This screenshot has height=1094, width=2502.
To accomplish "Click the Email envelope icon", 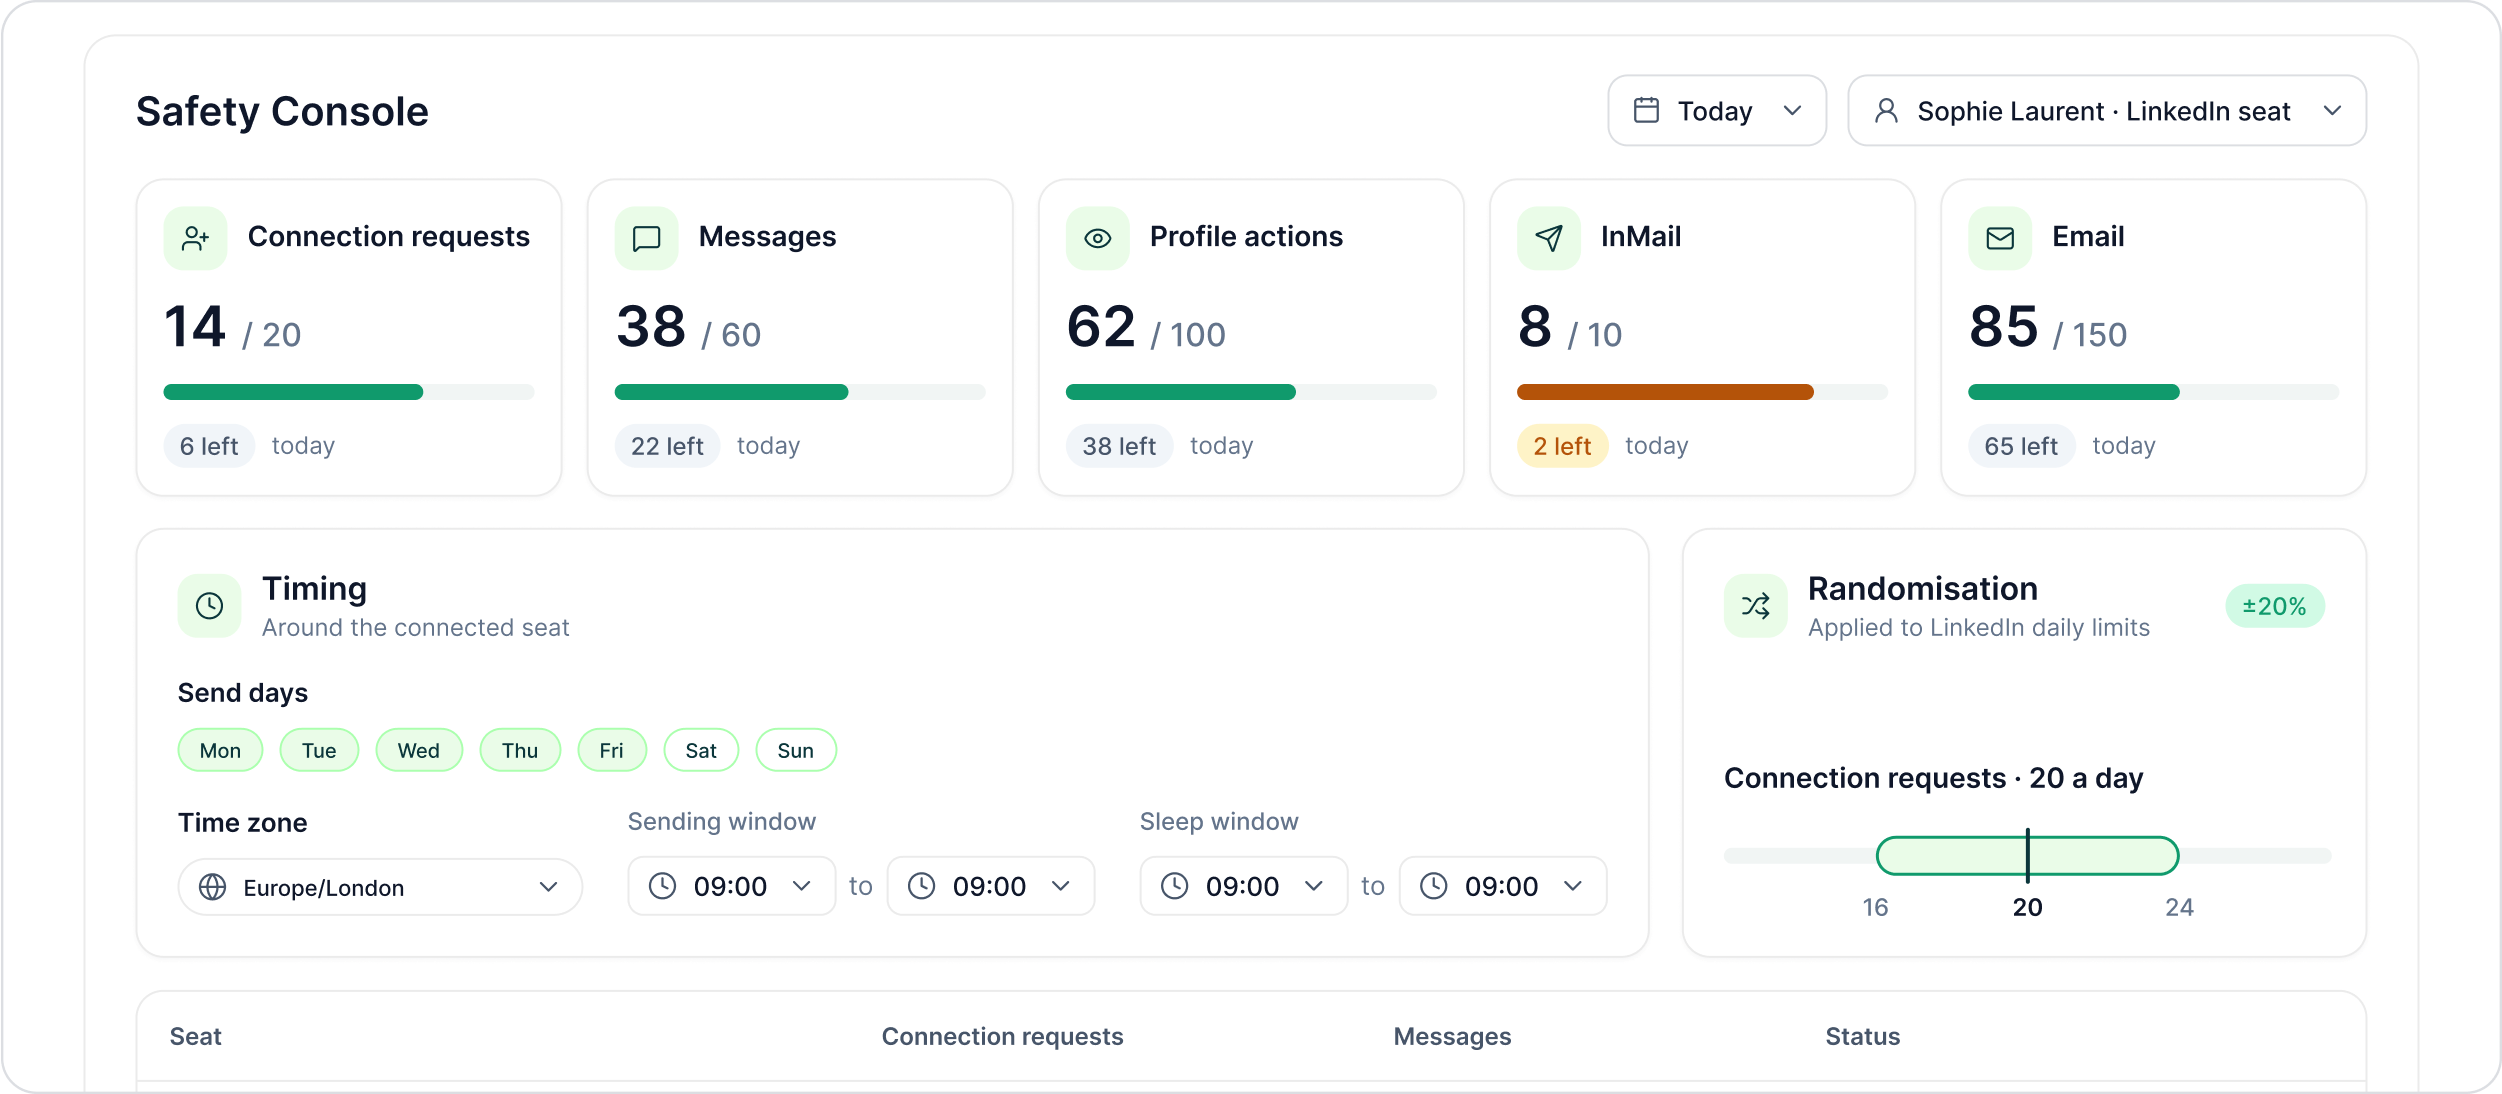I will (1999, 238).
